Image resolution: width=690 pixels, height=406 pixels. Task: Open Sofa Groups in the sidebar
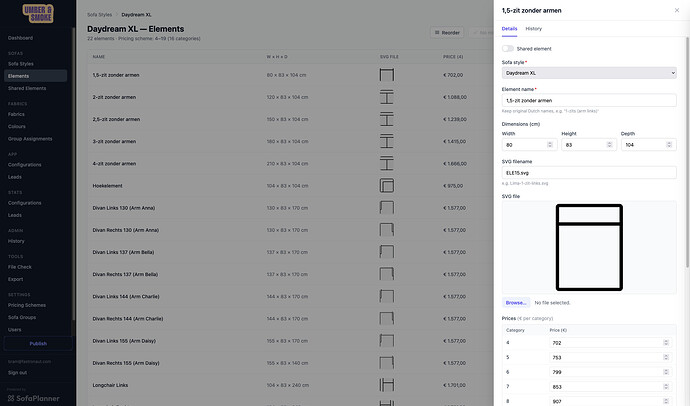pos(22,318)
